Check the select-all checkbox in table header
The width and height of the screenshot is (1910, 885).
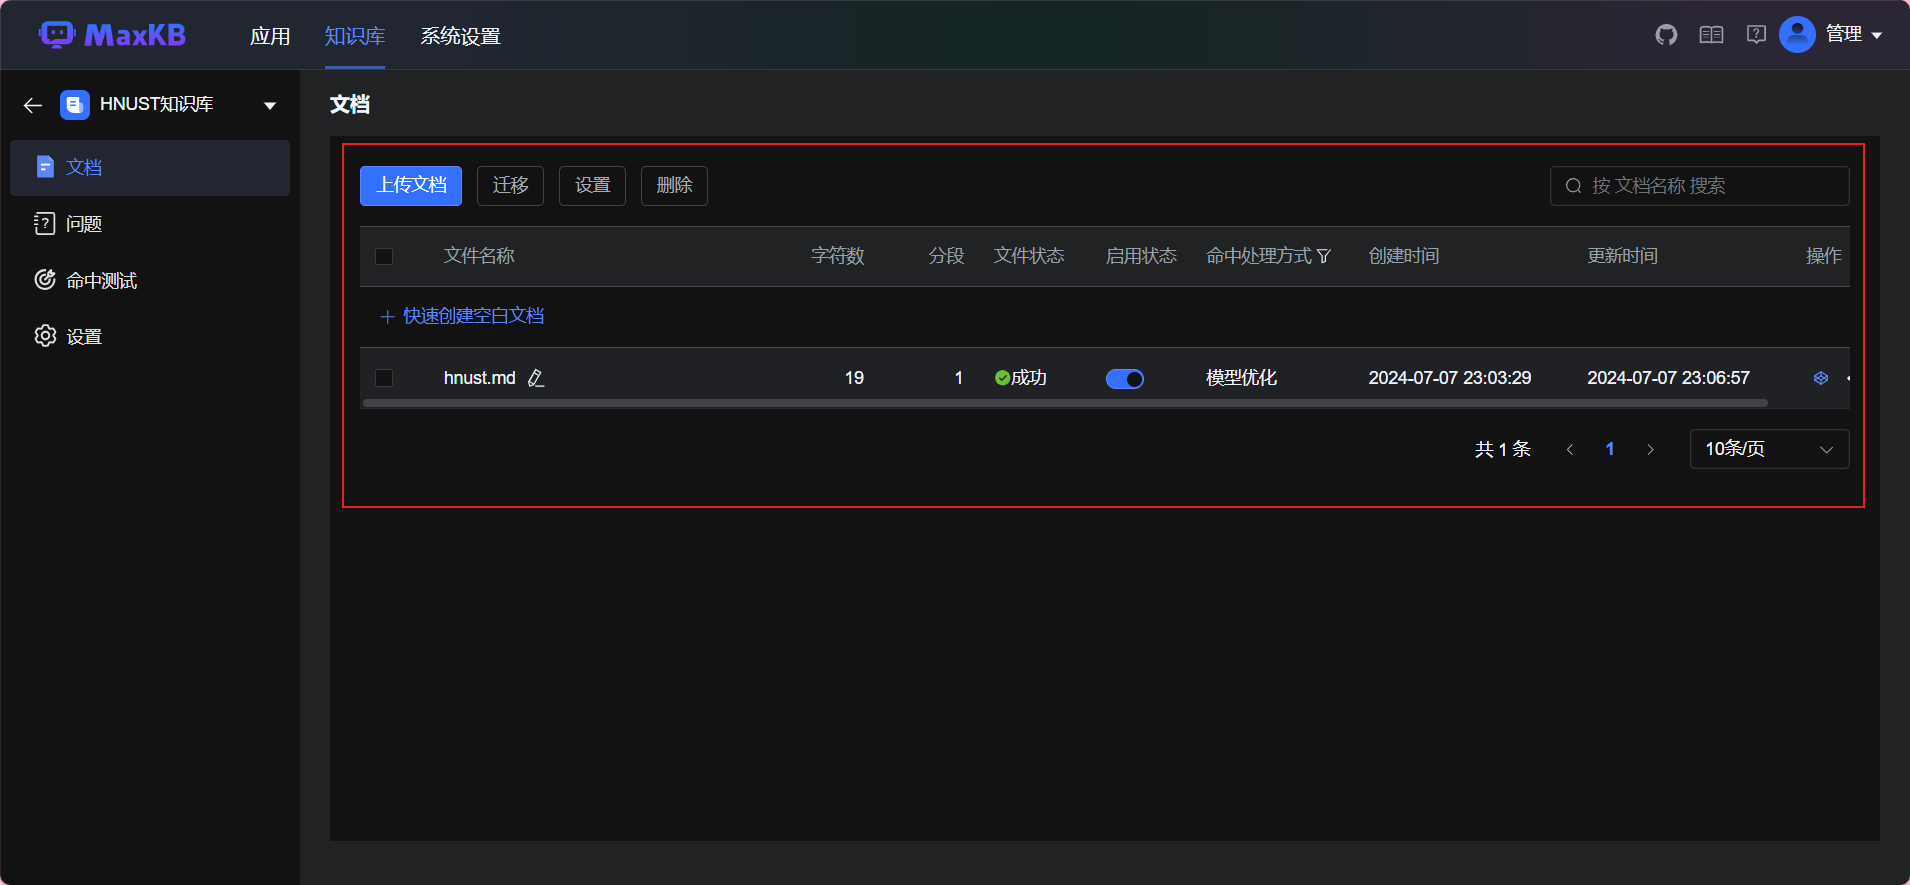coord(384,257)
